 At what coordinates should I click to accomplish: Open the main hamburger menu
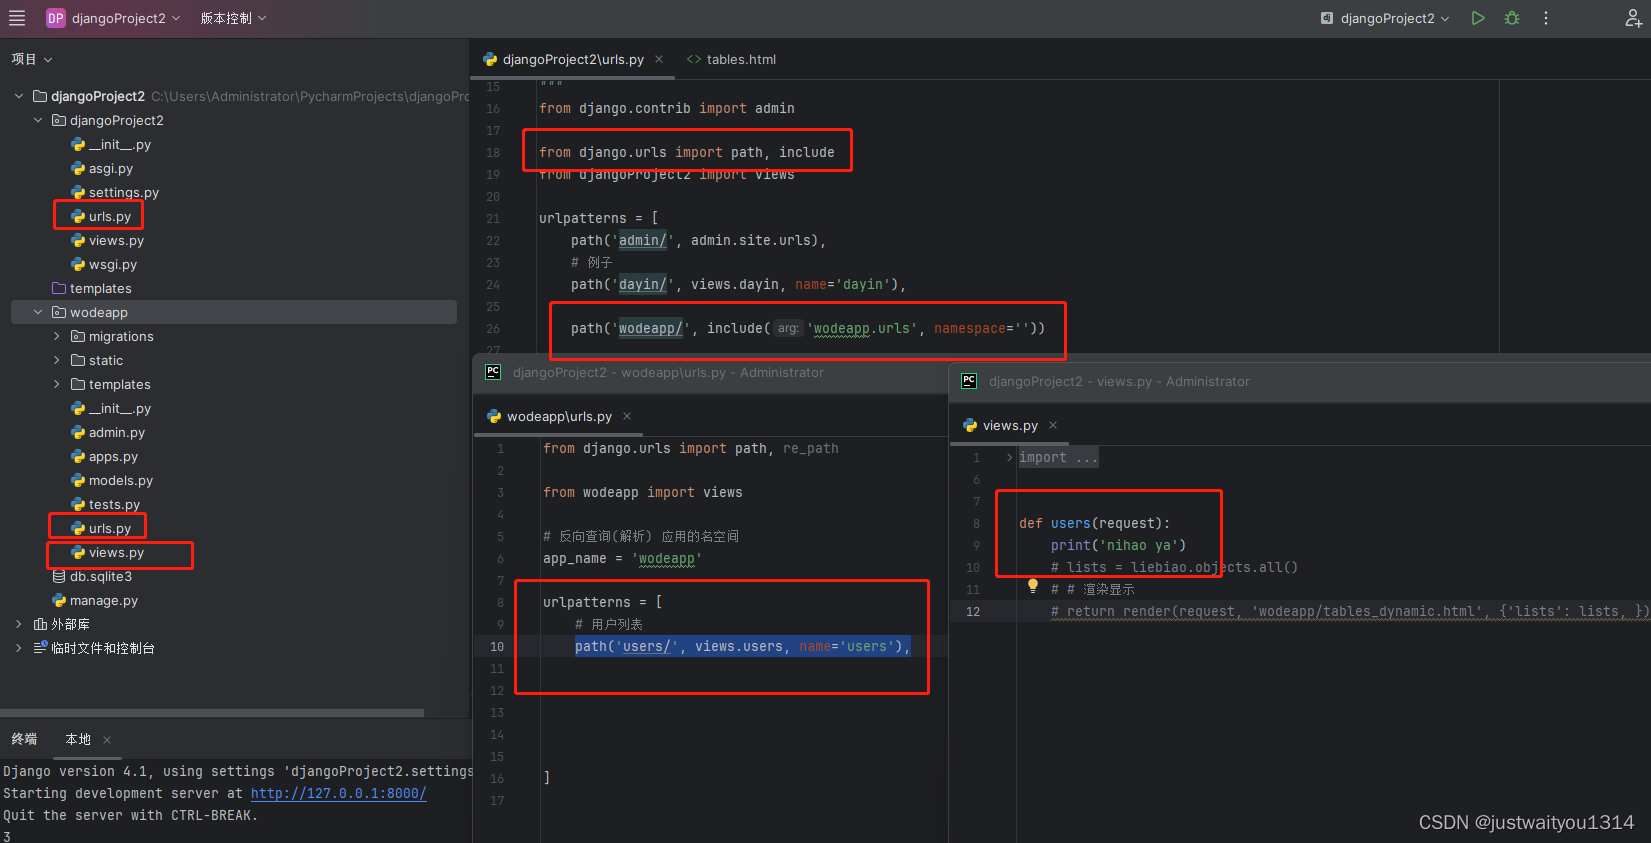(17, 18)
